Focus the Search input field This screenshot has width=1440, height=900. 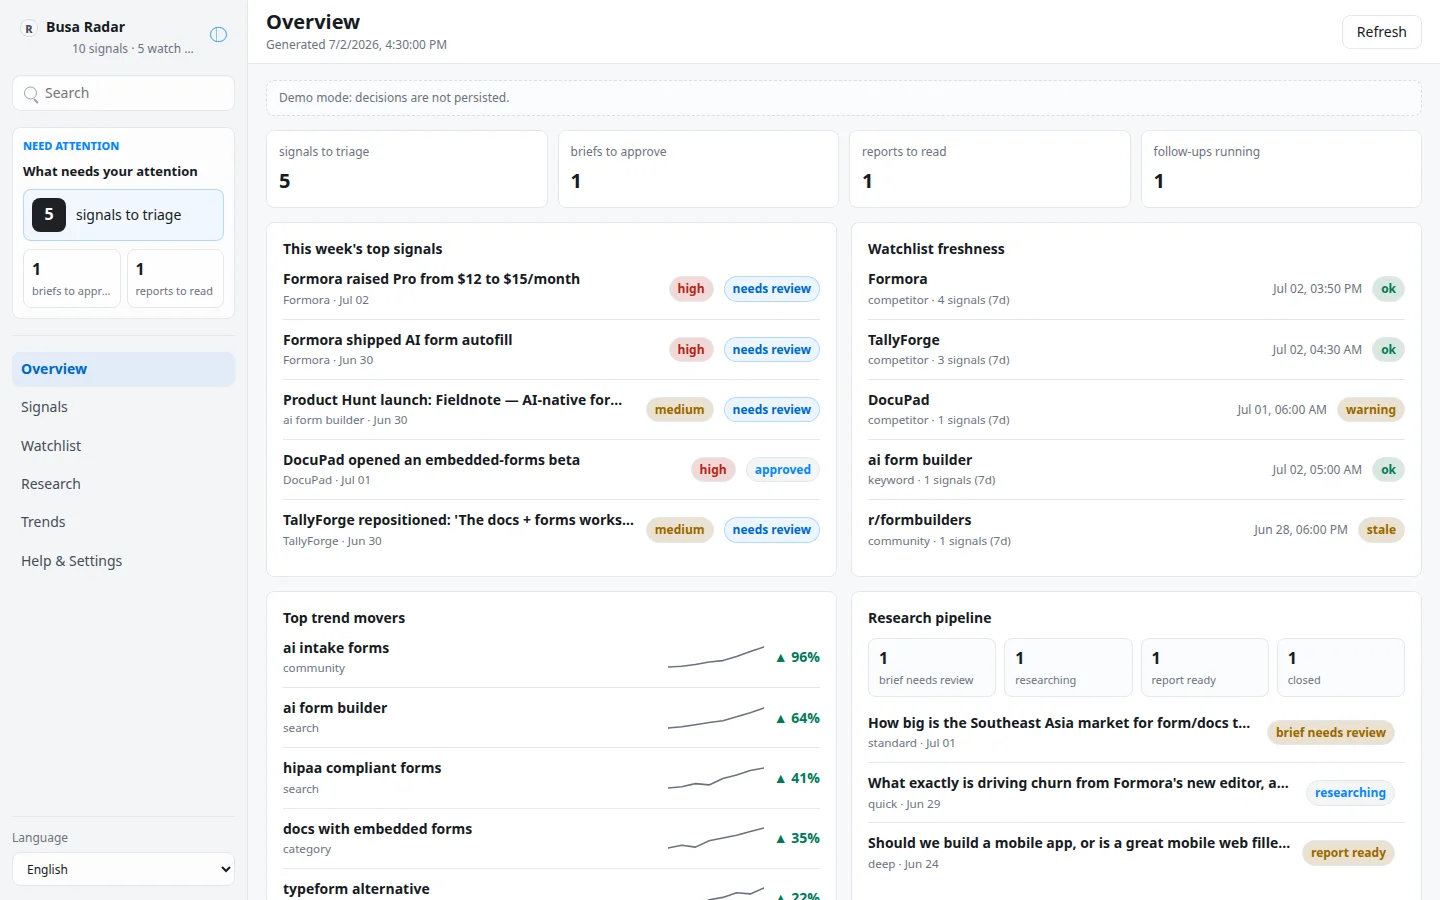124,93
